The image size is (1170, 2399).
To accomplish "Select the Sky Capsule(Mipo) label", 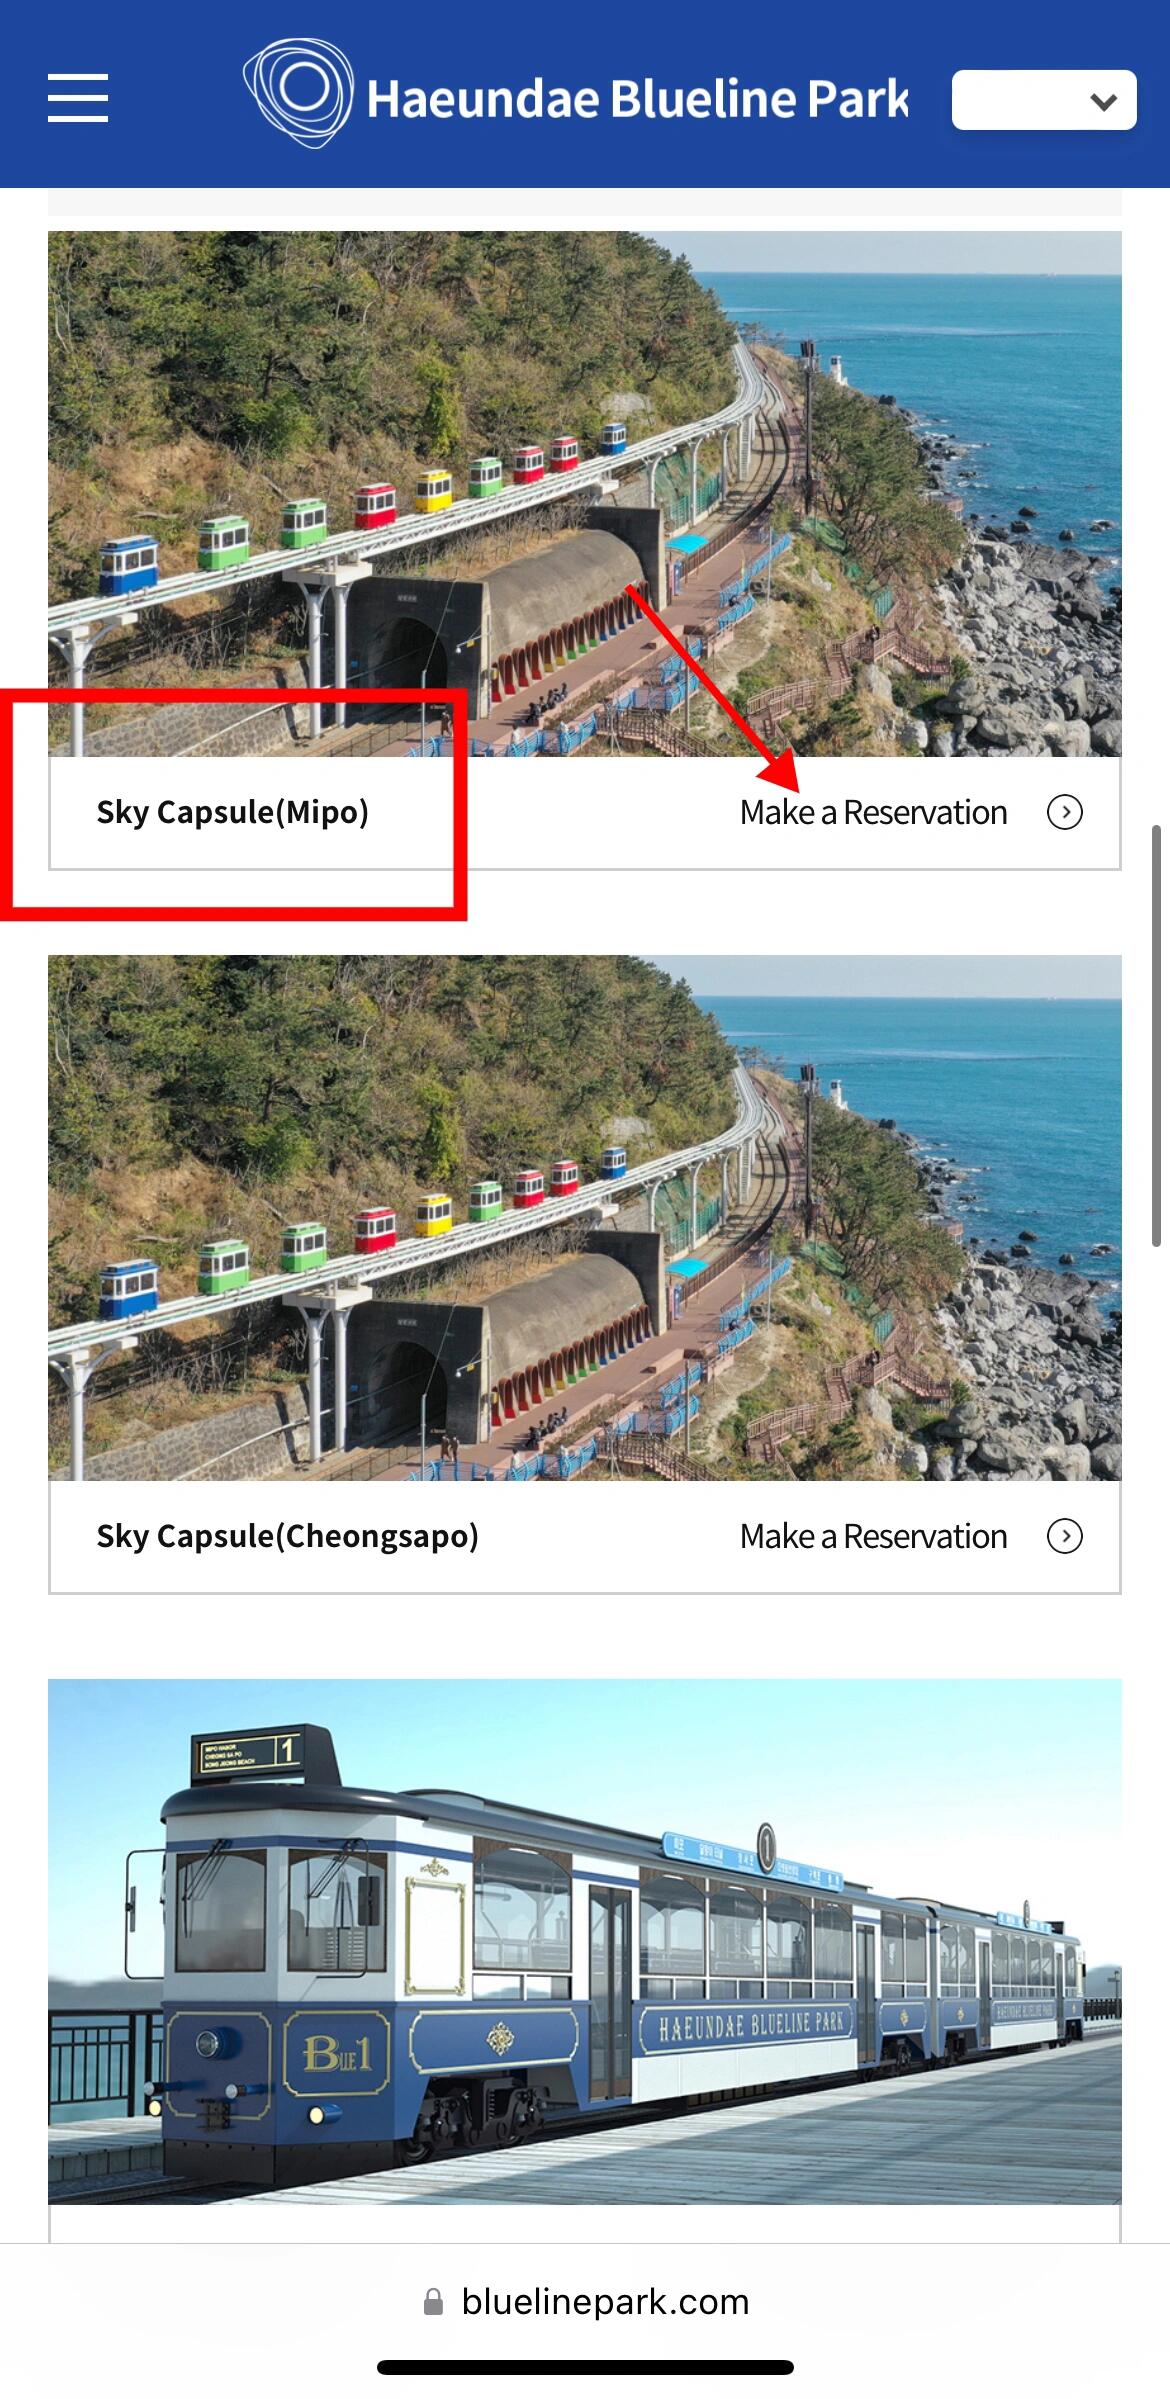I will [233, 812].
